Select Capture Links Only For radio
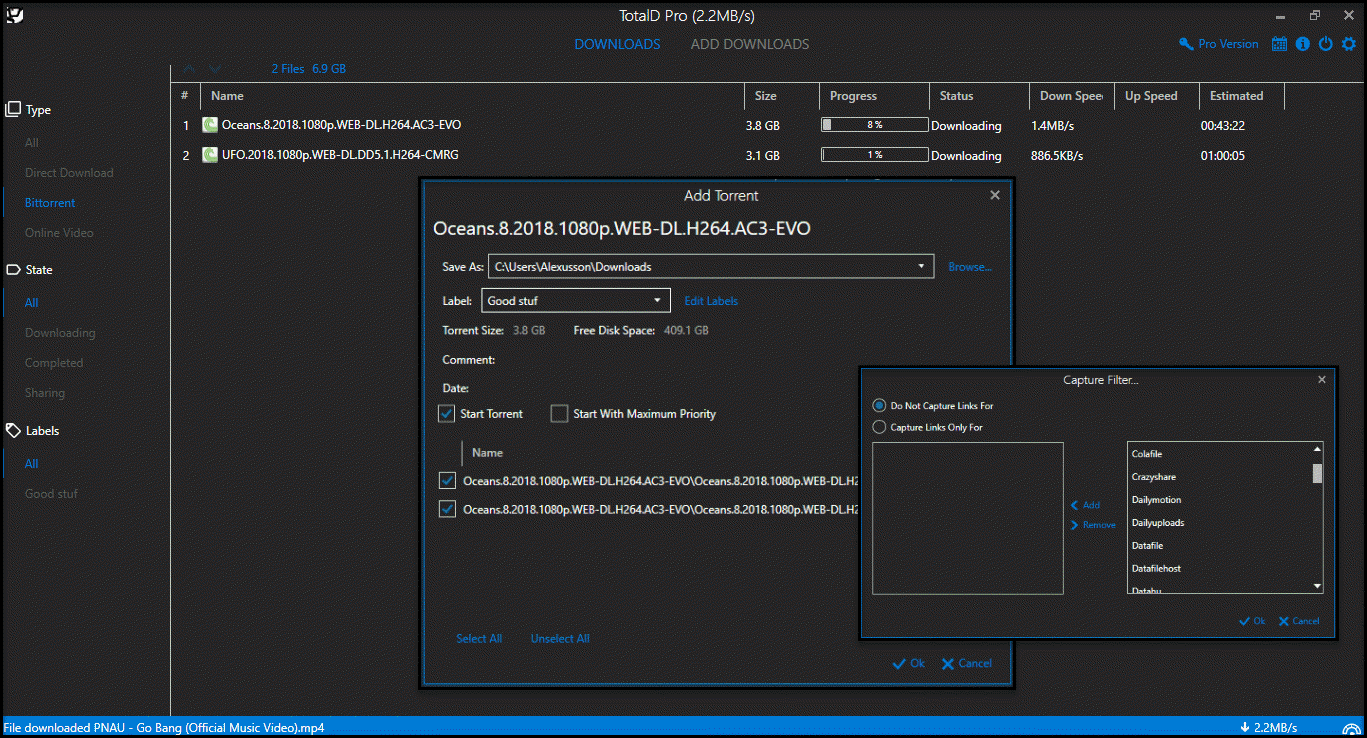Image resolution: width=1367 pixels, height=738 pixels. coord(879,427)
